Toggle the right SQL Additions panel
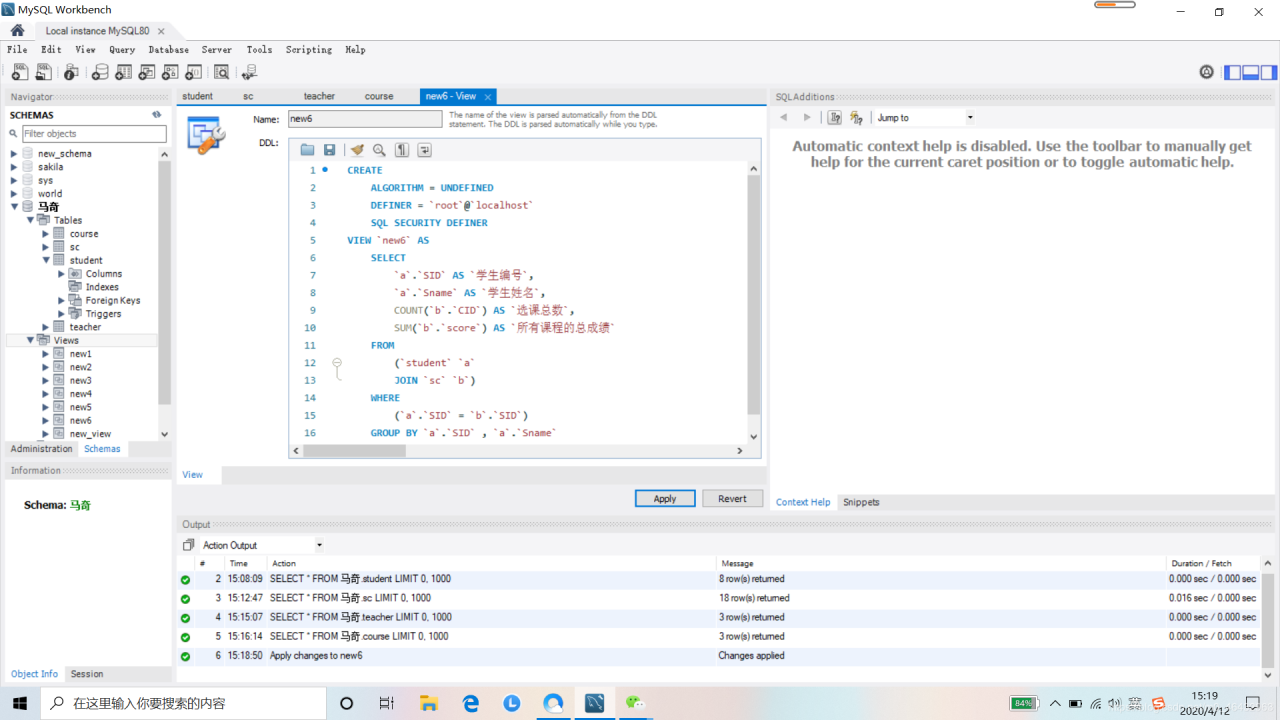The image size is (1280, 720). coord(1269,72)
